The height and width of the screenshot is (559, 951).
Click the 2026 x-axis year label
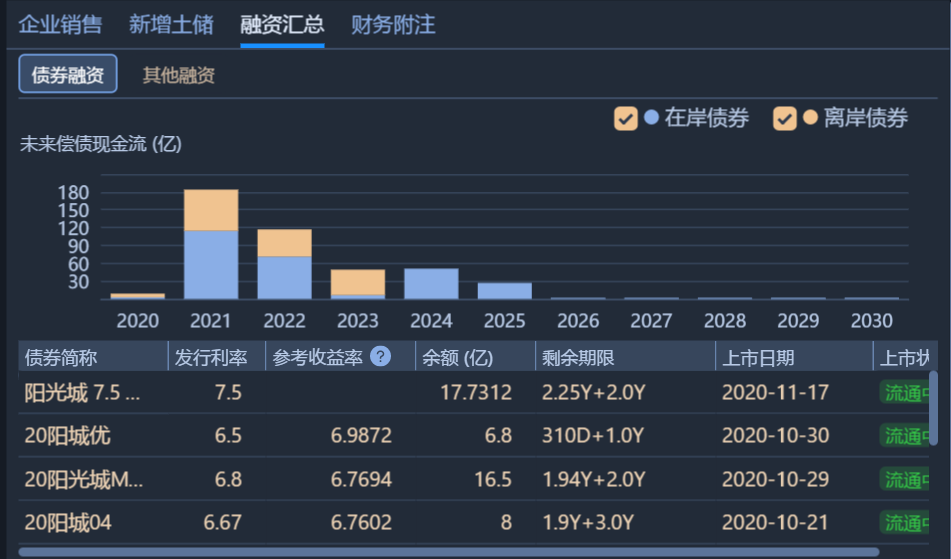click(578, 321)
